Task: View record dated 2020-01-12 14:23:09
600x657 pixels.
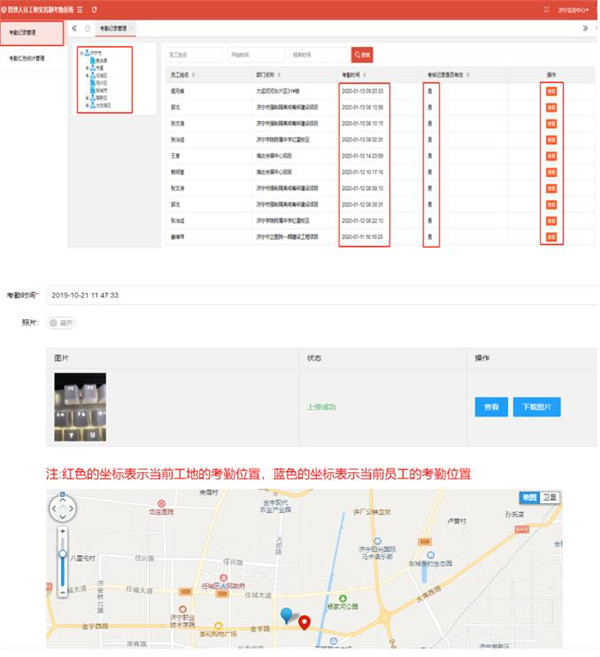Action: [x=551, y=156]
